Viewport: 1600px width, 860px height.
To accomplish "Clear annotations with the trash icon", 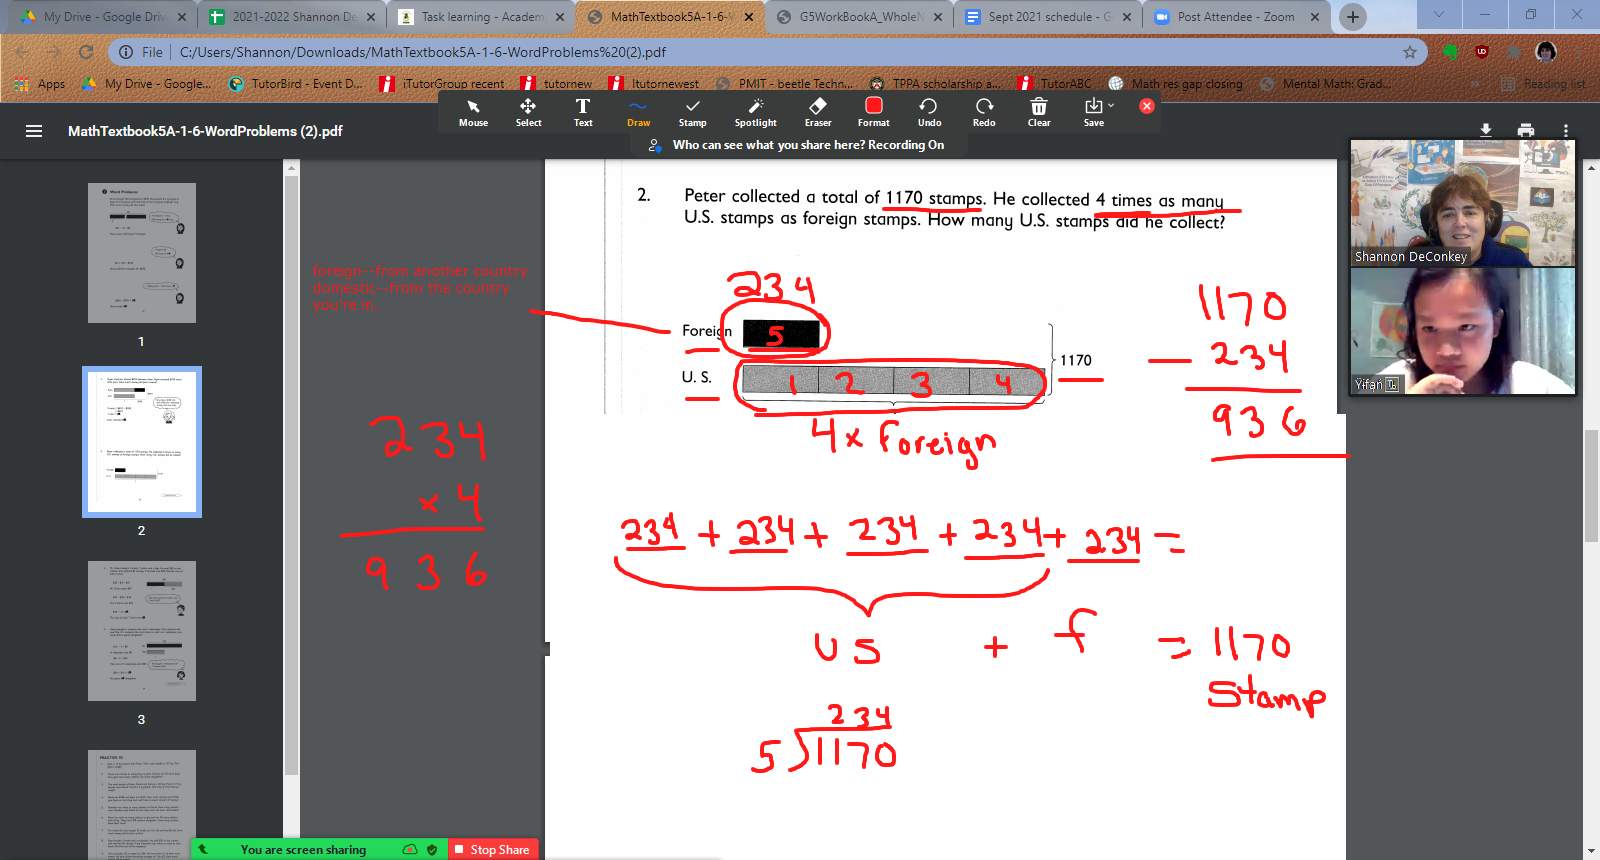I will point(1039,112).
